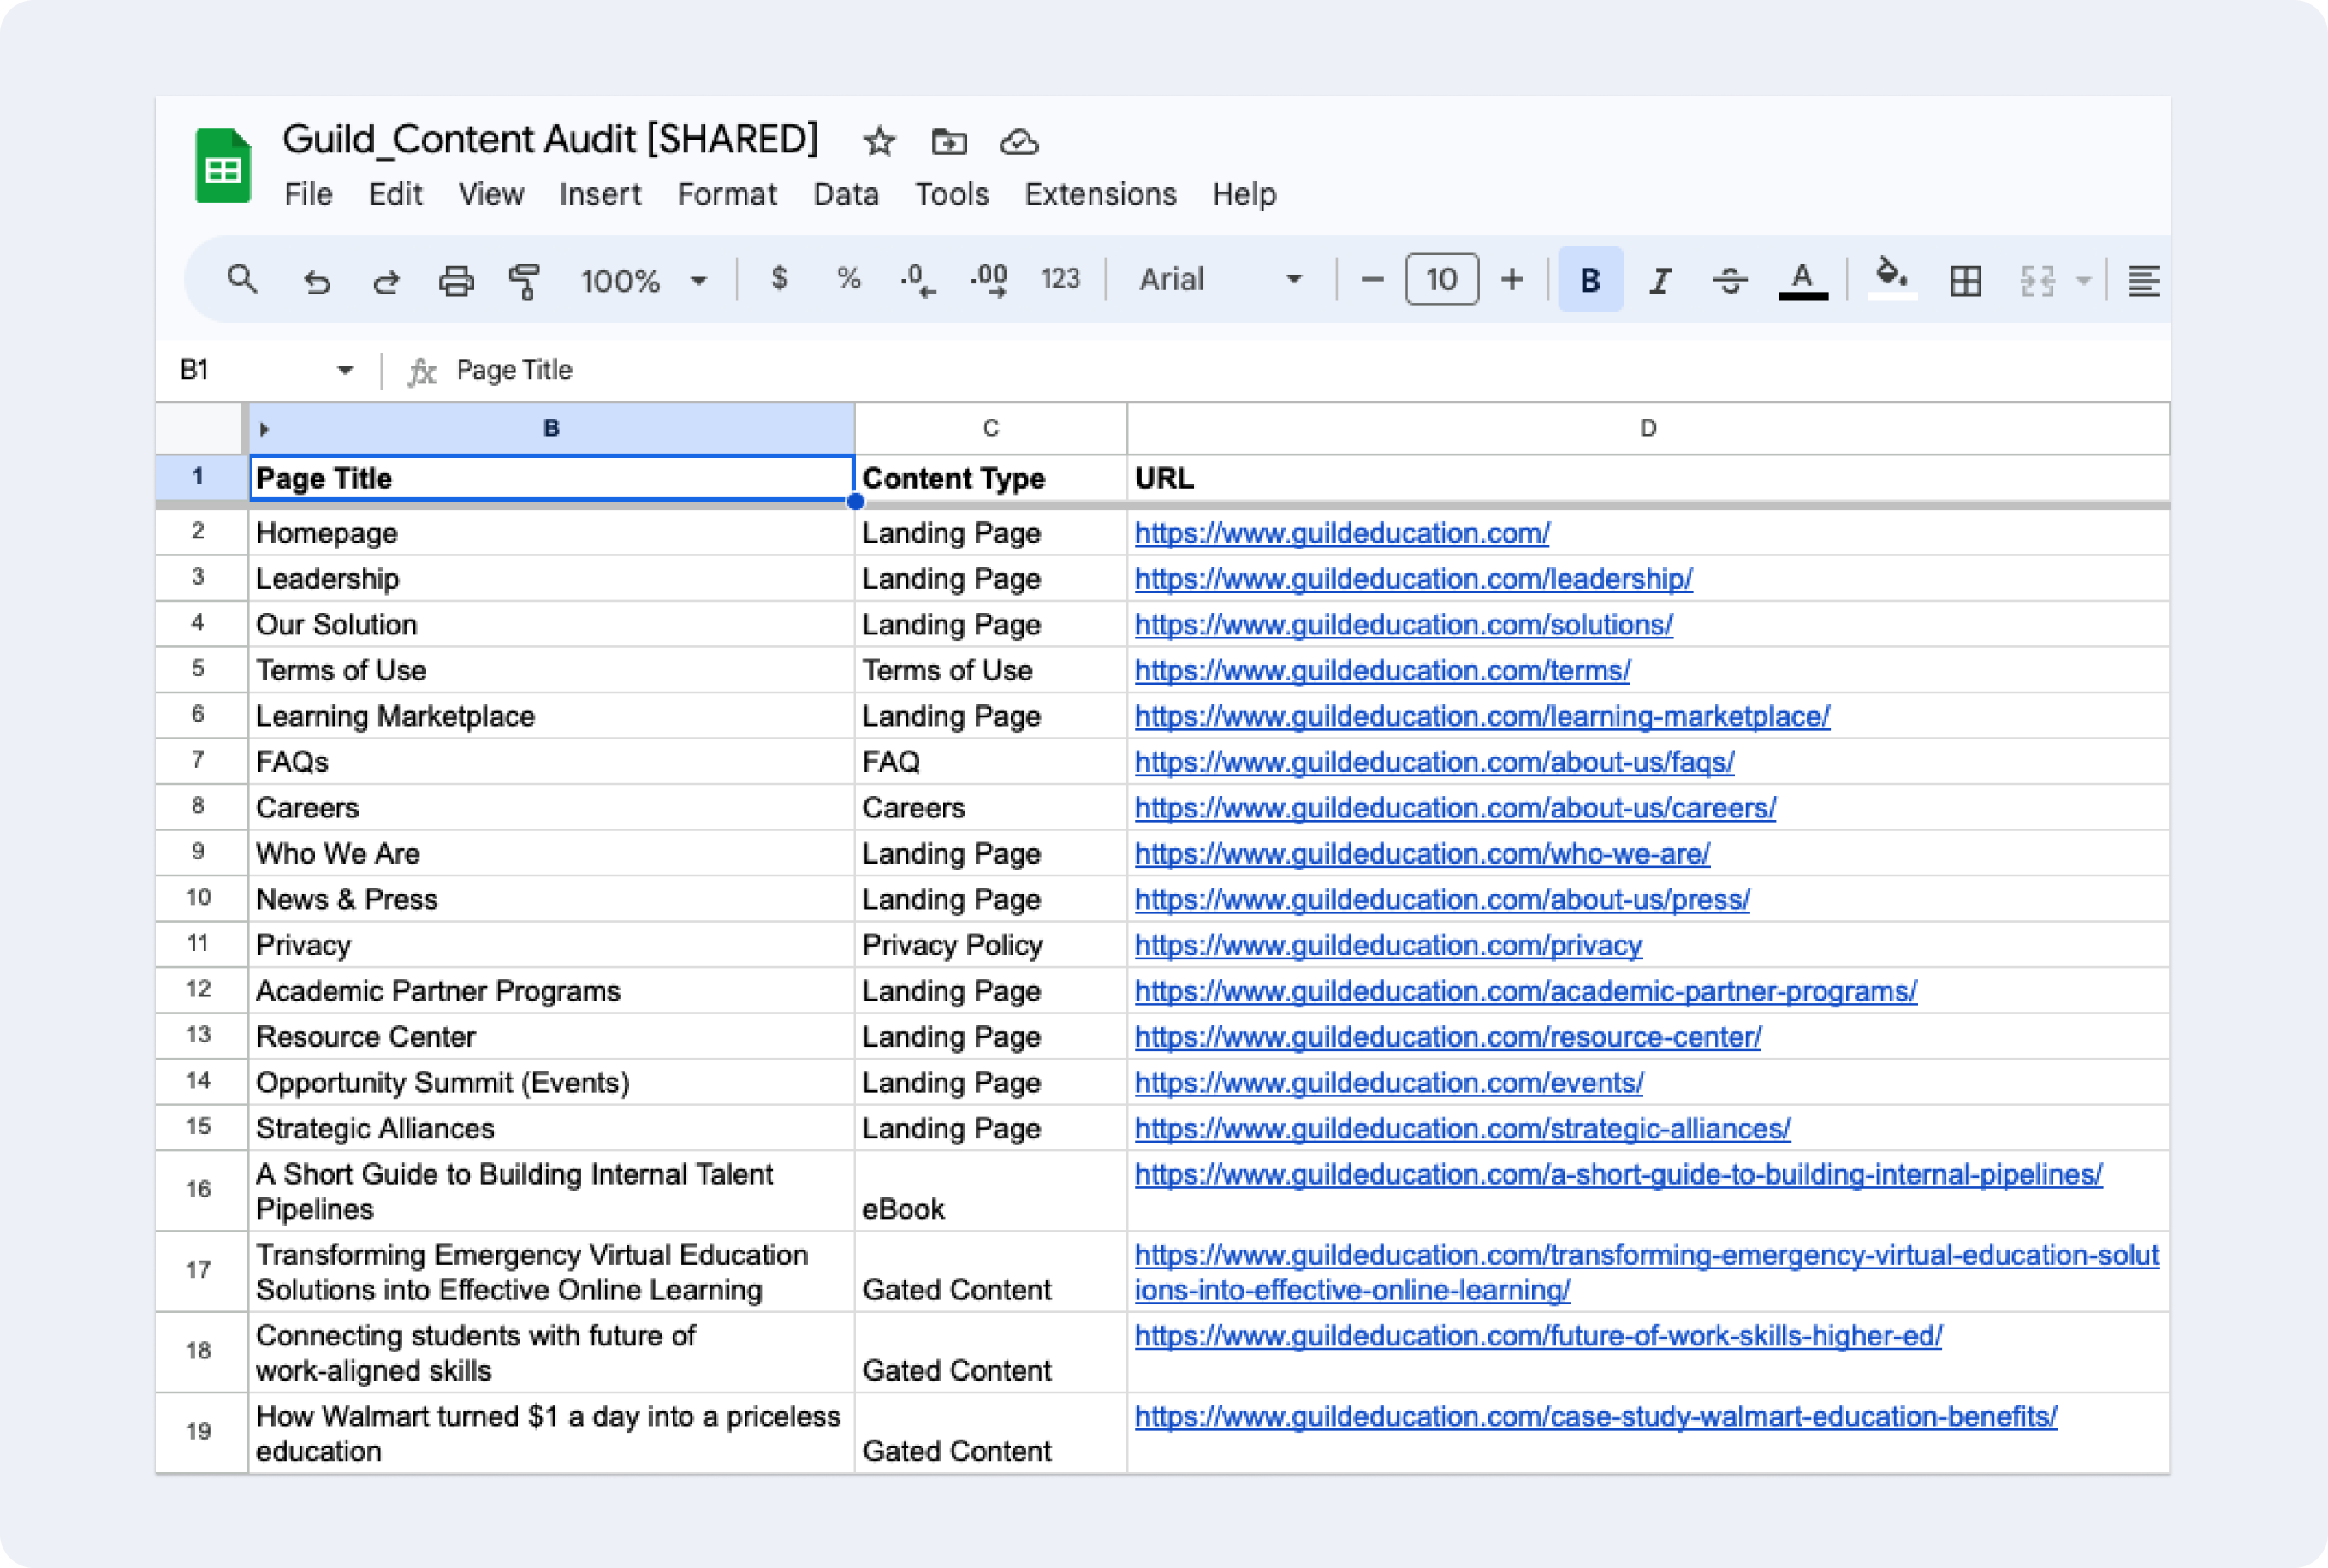The image size is (2328, 1568).
Task: Decrease font size with minus button
Action: (x=1372, y=279)
